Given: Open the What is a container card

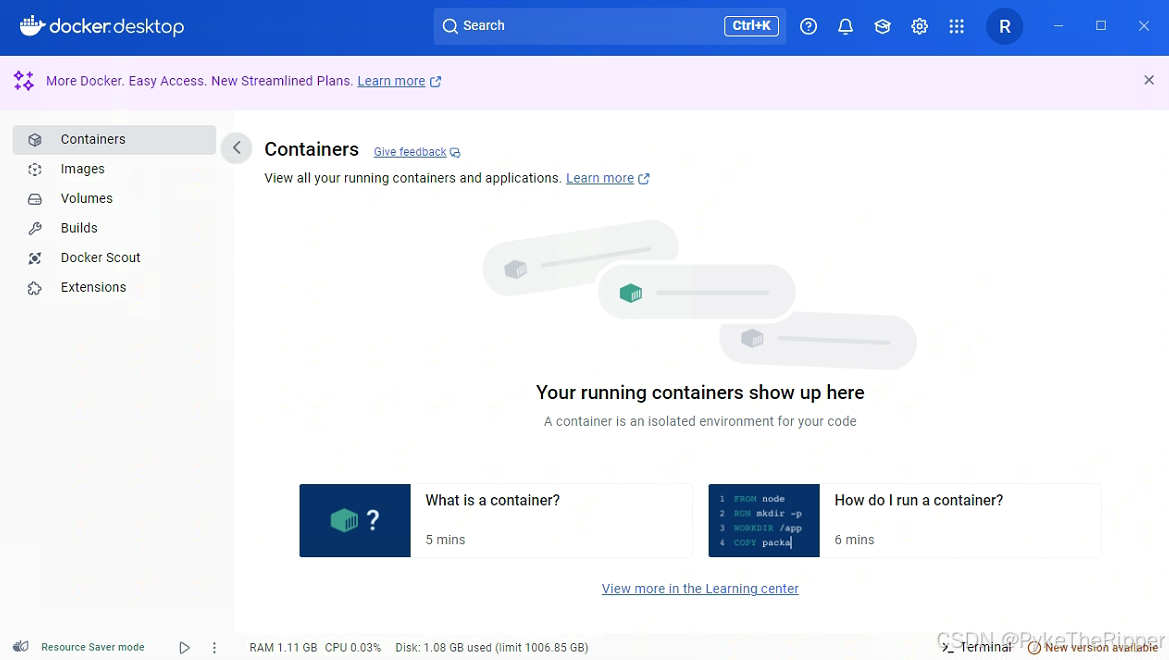Looking at the screenshot, I should point(495,521).
